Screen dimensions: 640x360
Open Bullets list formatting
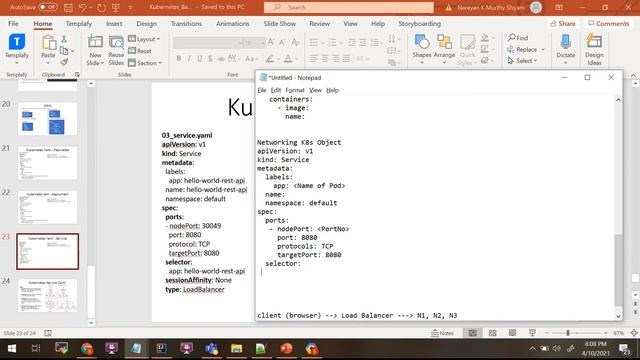314,42
